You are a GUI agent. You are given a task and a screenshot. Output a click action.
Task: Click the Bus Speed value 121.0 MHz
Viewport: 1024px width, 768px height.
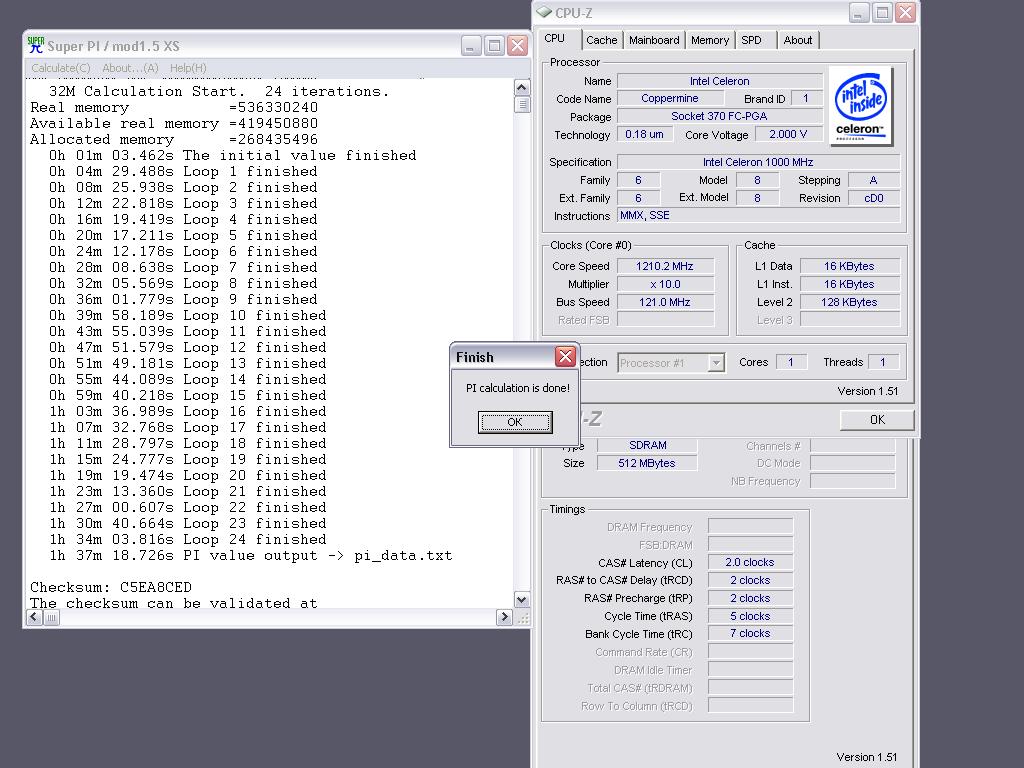665,302
